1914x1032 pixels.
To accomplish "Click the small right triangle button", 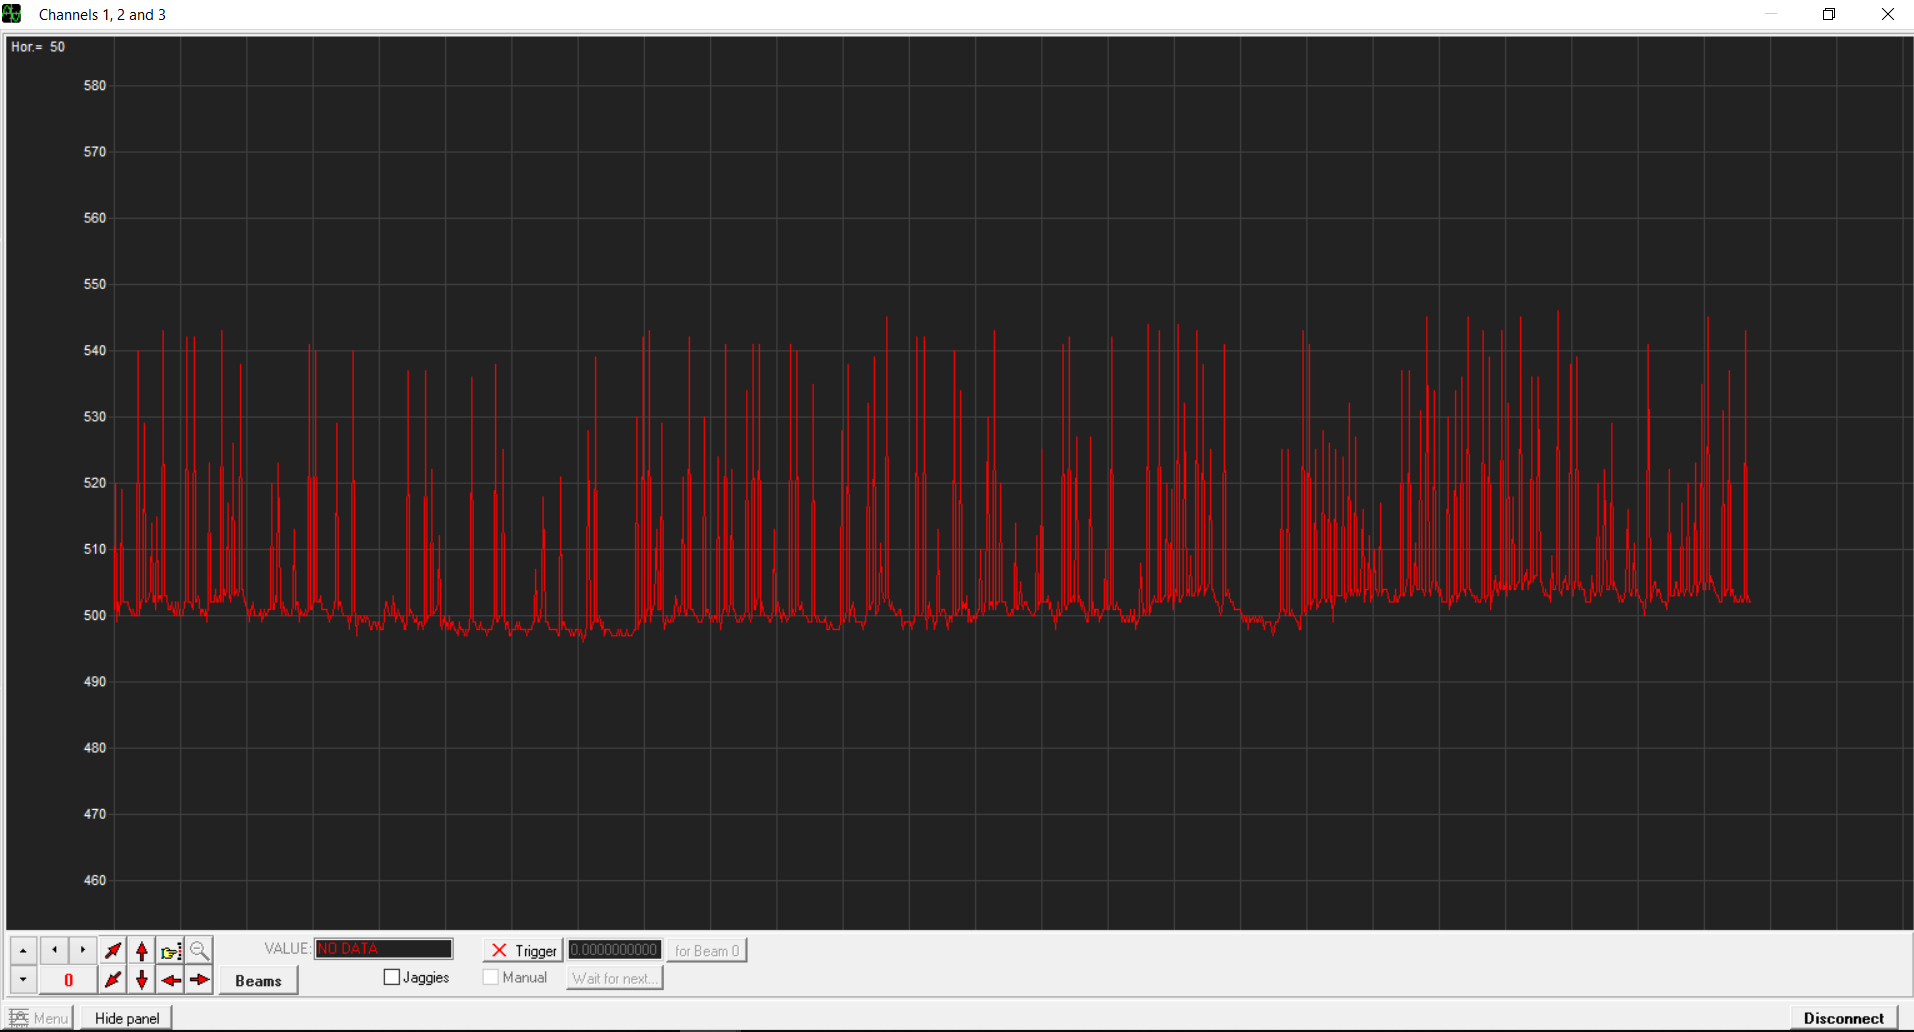I will pyautogui.click(x=83, y=950).
